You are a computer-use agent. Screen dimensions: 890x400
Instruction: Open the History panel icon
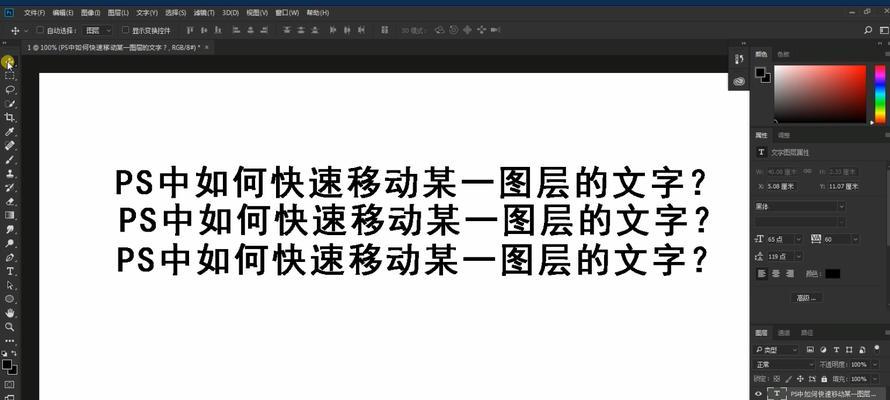click(x=738, y=58)
